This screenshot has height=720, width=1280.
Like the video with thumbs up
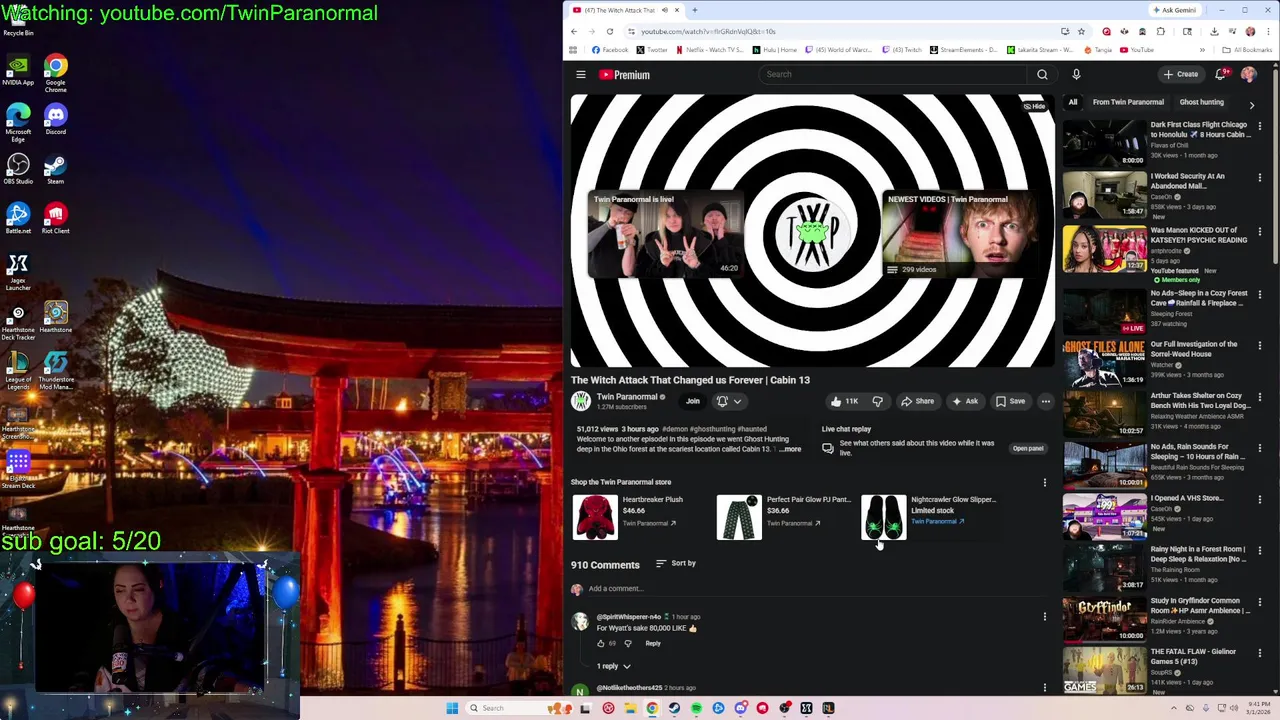point(845,401)
